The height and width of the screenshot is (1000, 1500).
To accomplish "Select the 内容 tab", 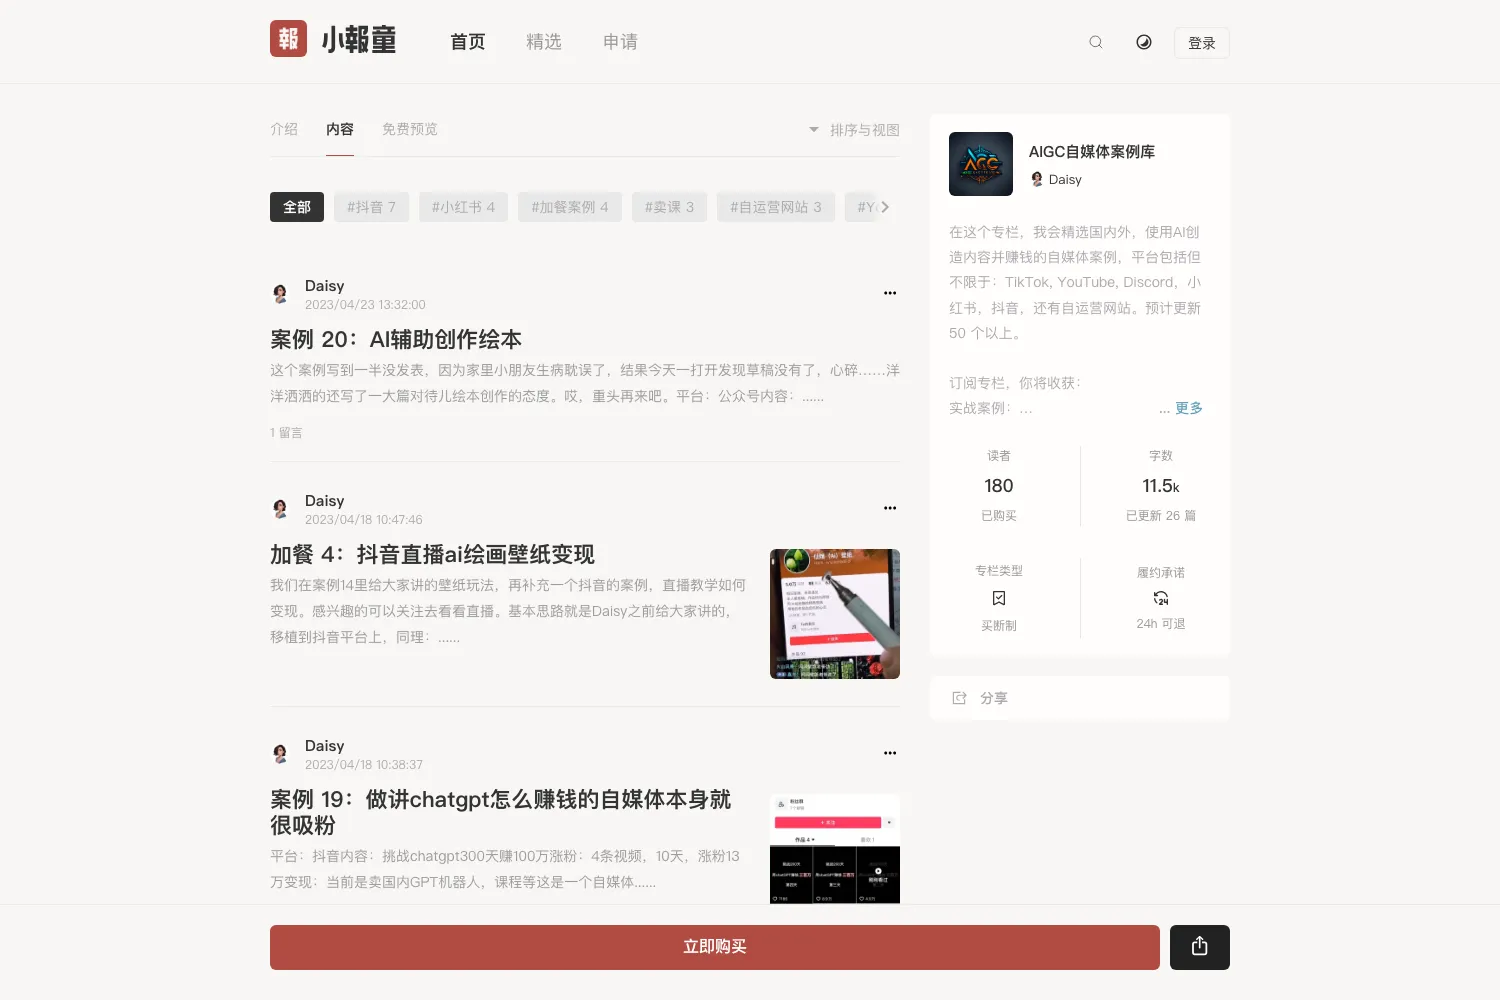I will (x=340, y=129).
